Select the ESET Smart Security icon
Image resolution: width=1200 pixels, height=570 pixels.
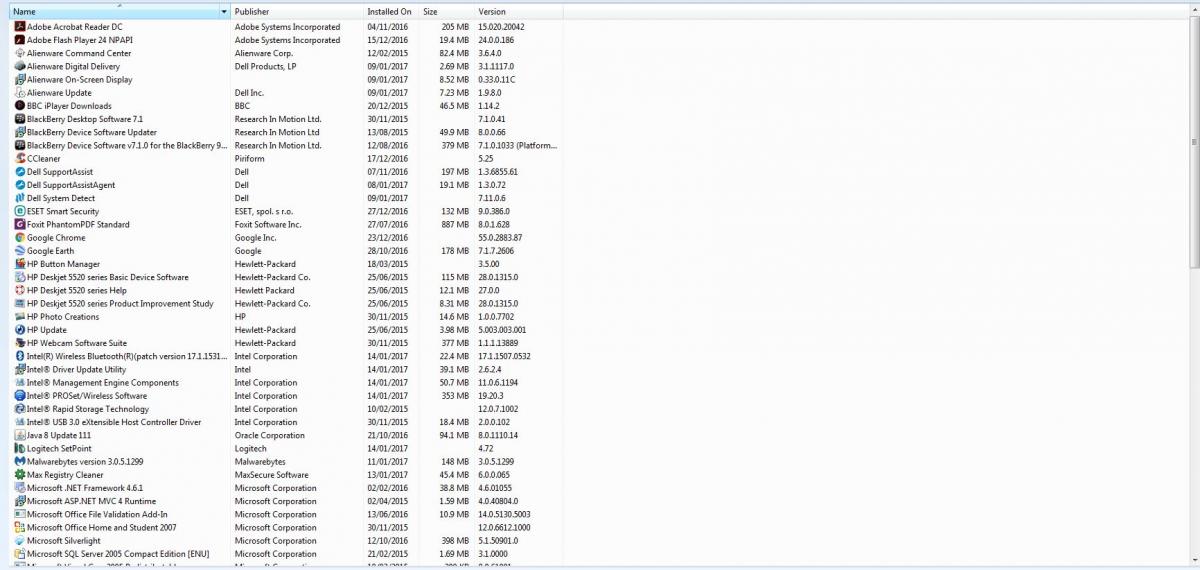(x=20, y=211)
